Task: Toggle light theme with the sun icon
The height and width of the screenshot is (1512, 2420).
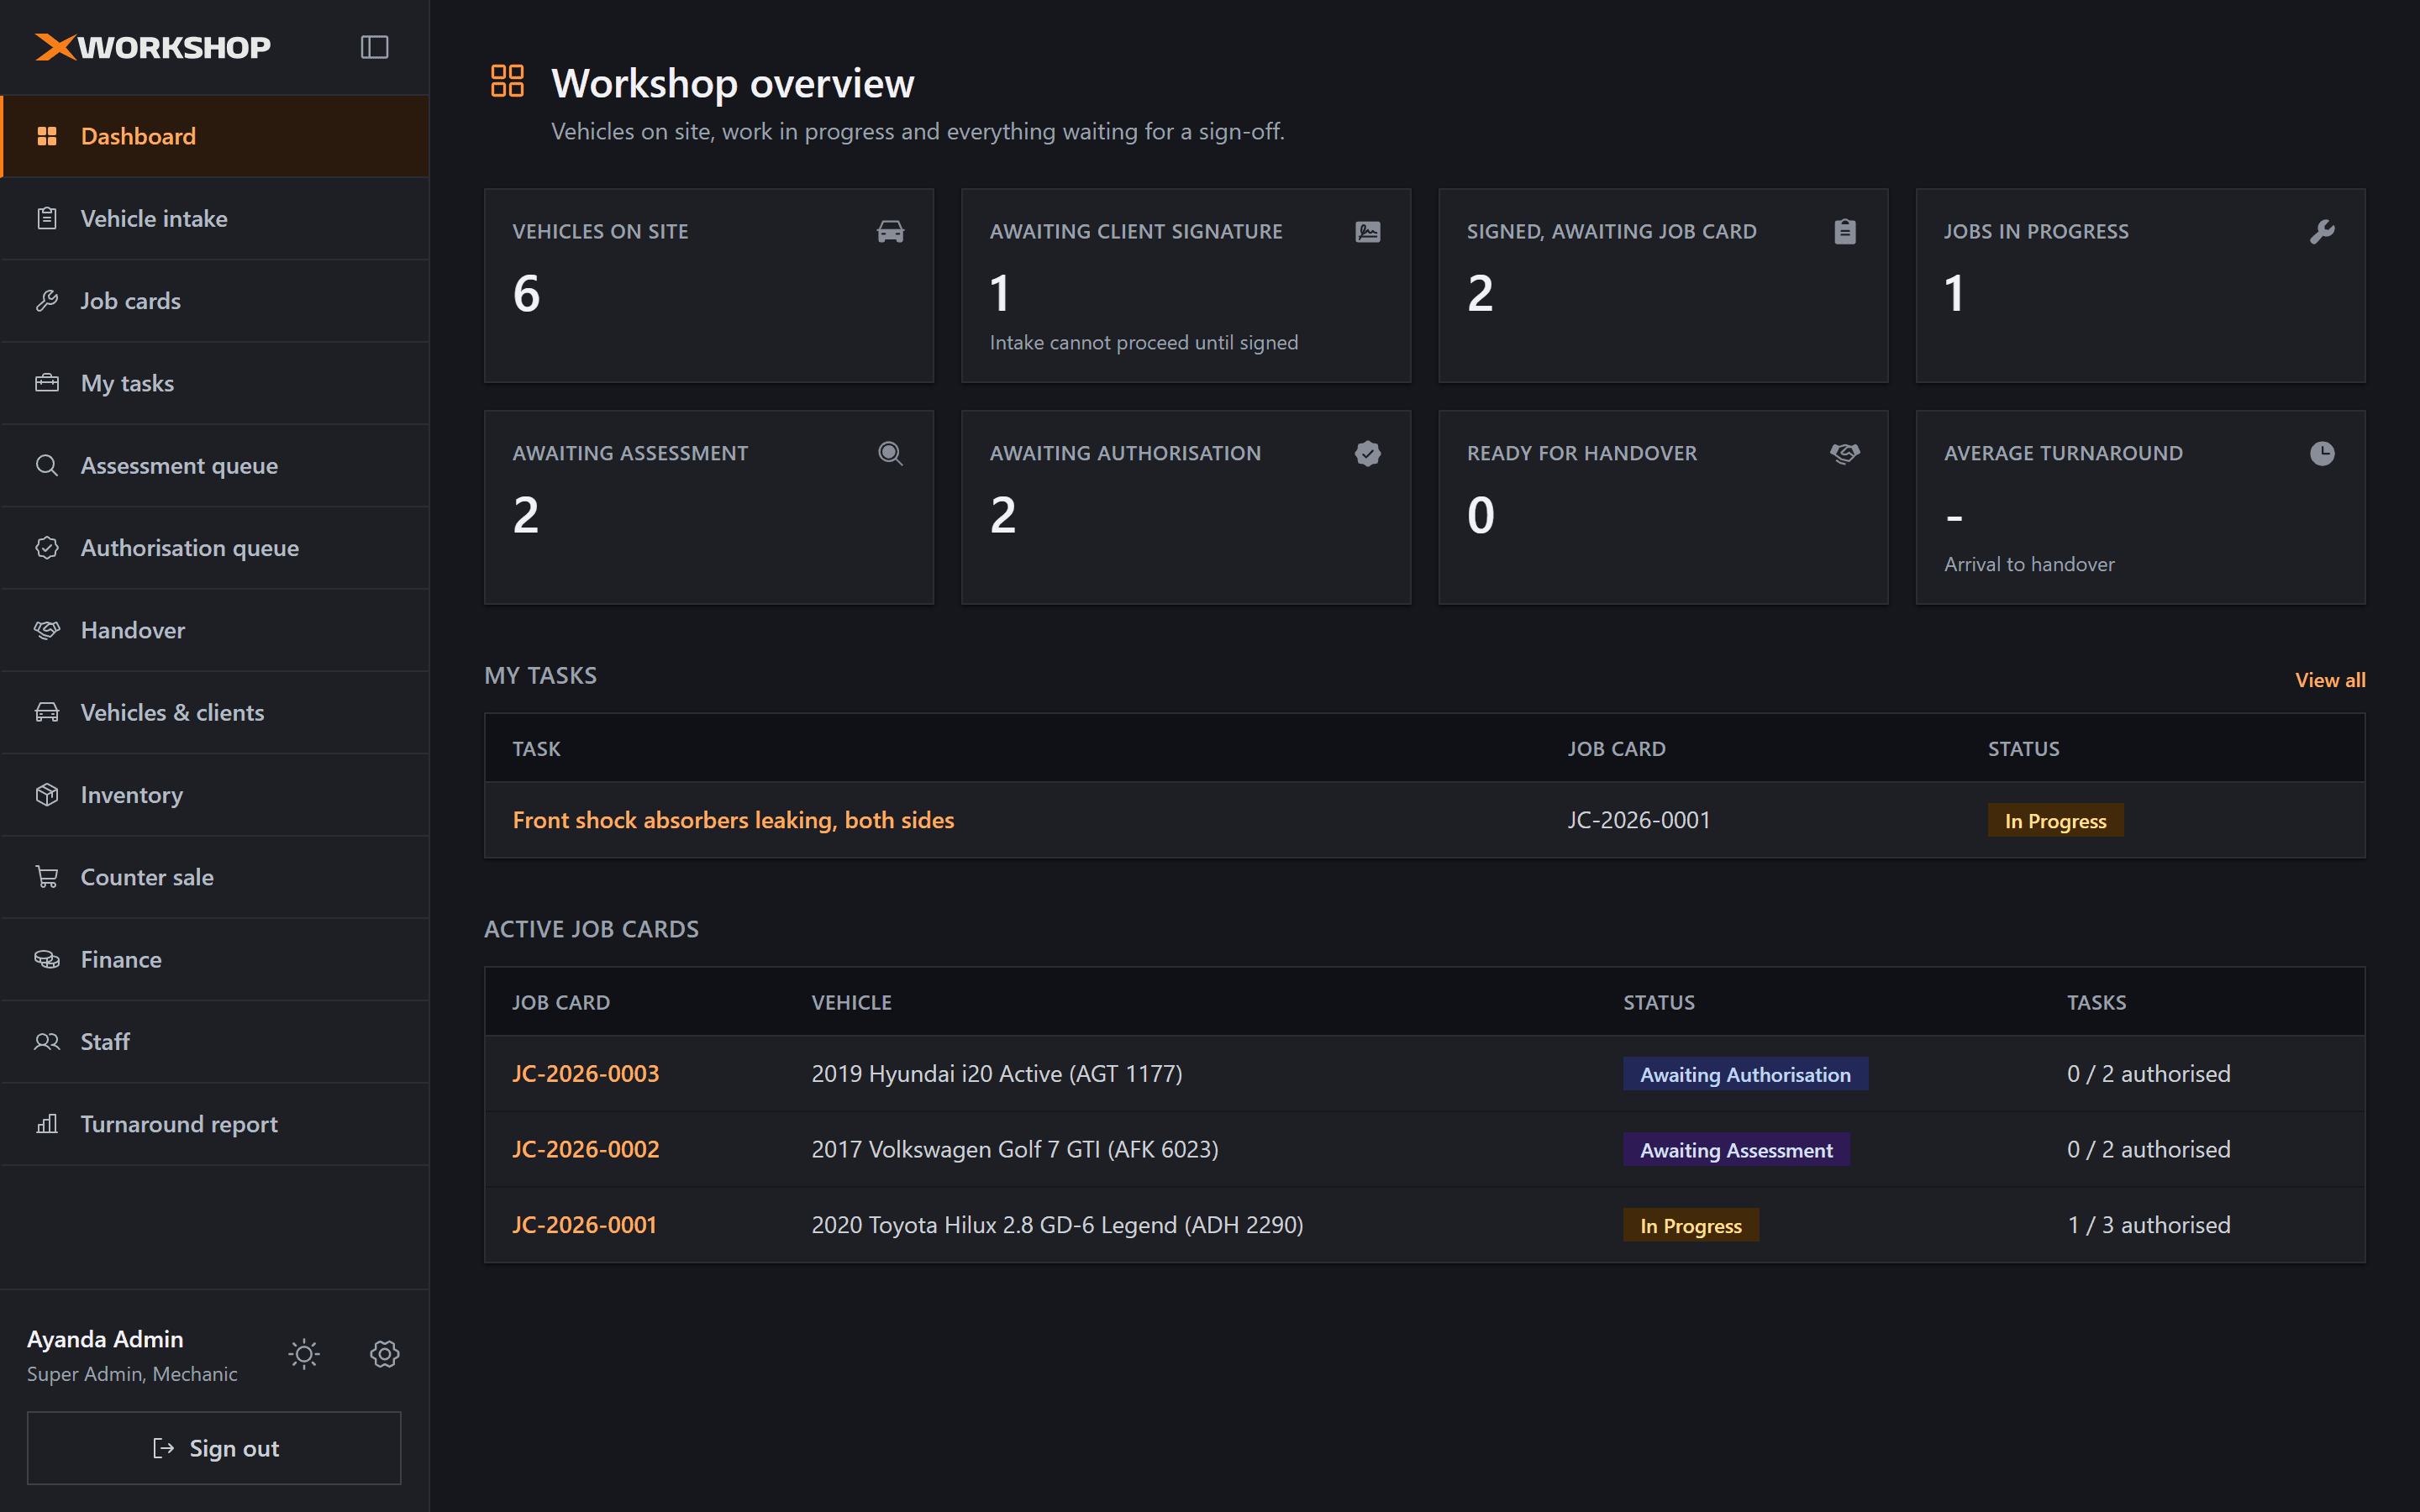Action: click(x=304, y=1354)
